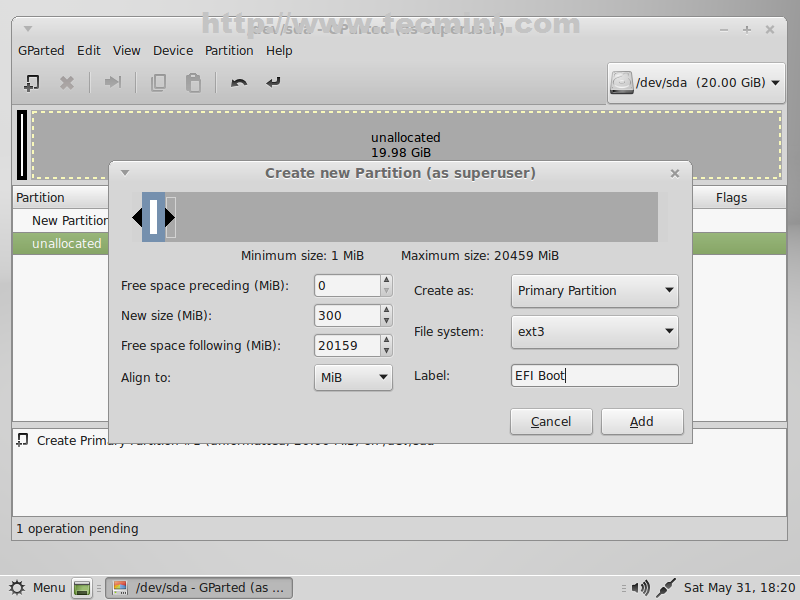The height and width of the screenshot is (600, 800).
Task: Open the Align to dropdown
Action: coord(353,378)
